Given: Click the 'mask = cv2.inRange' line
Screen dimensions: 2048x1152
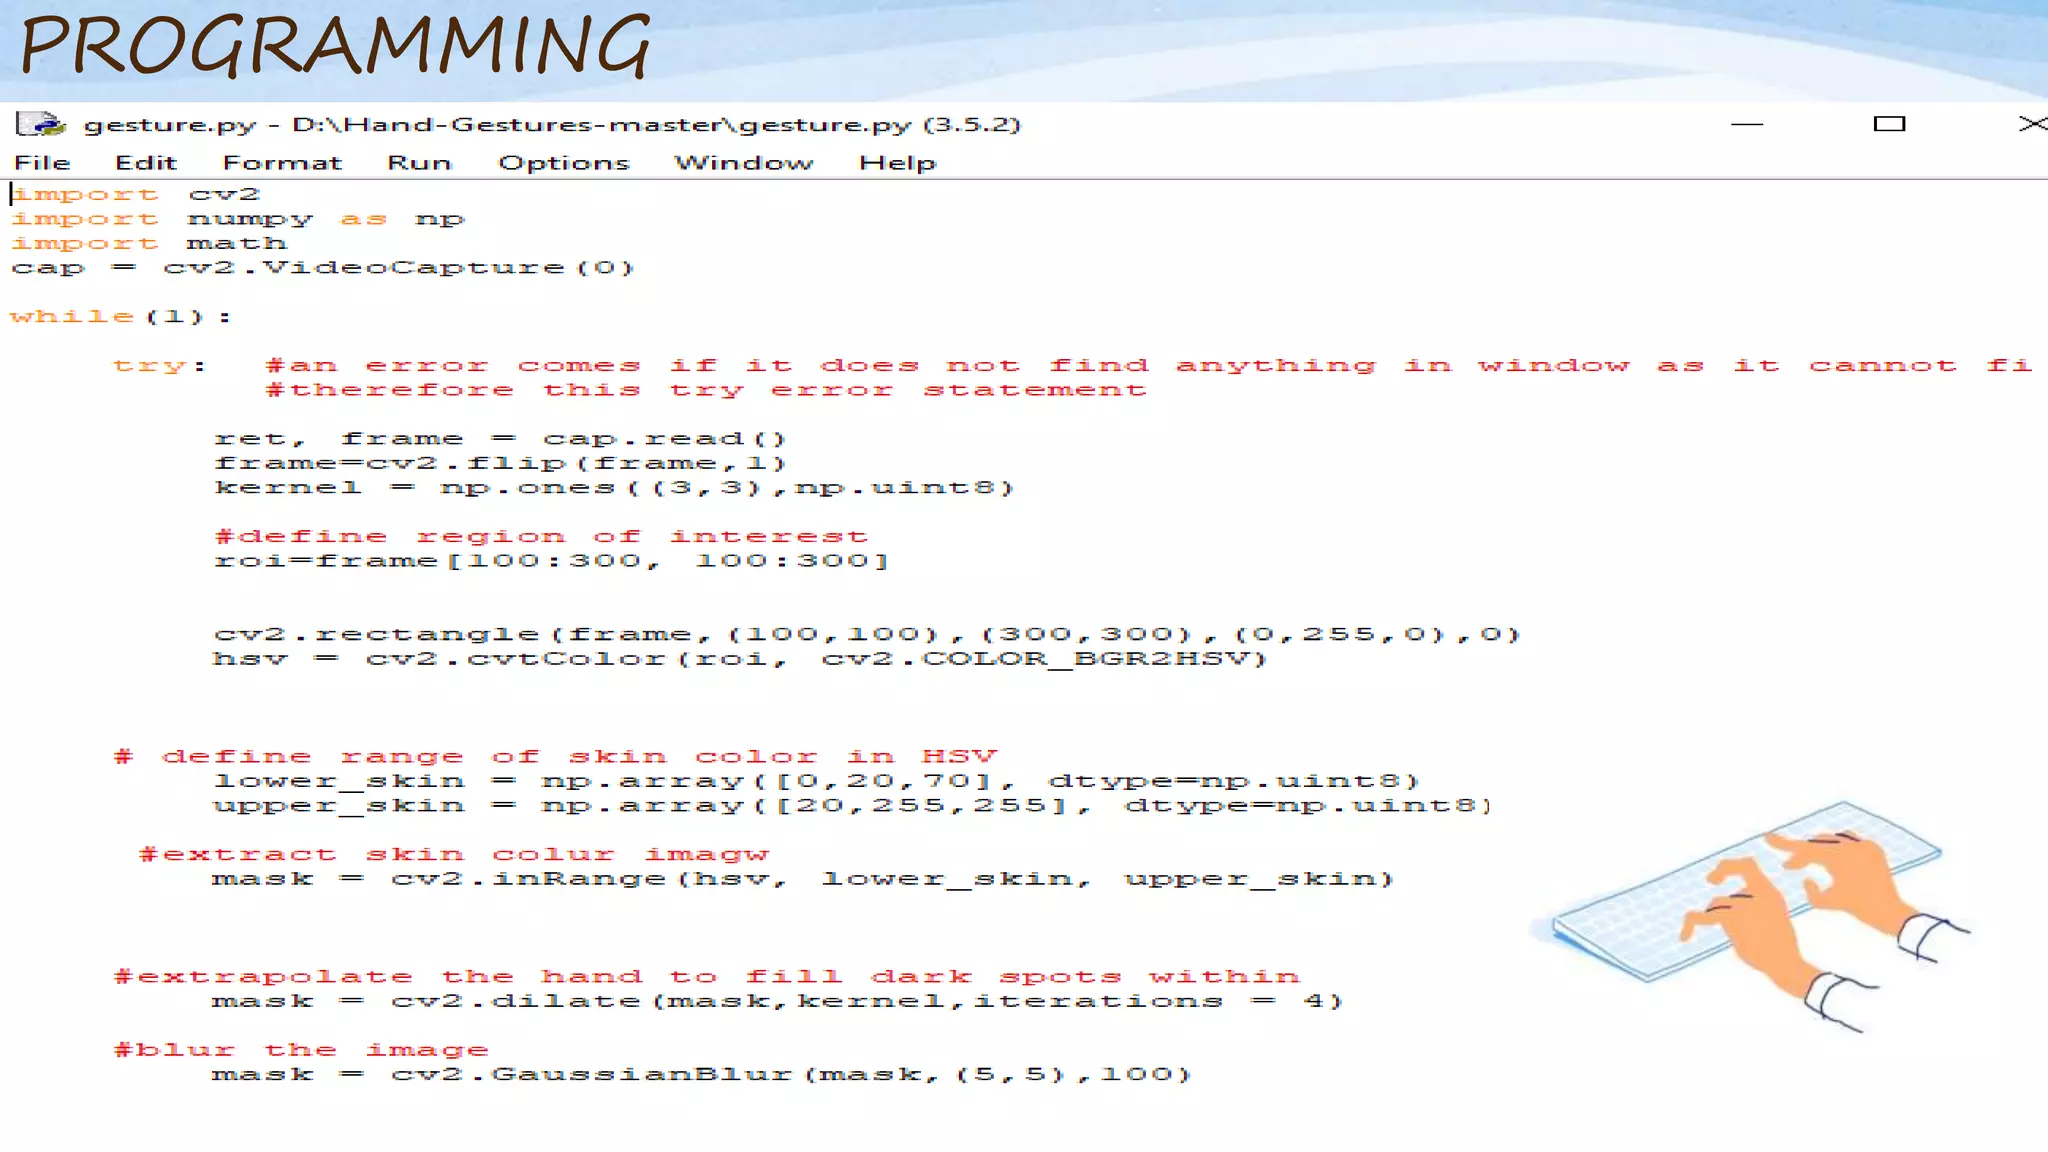Looking at the screenshot, I should click(803, 879).
